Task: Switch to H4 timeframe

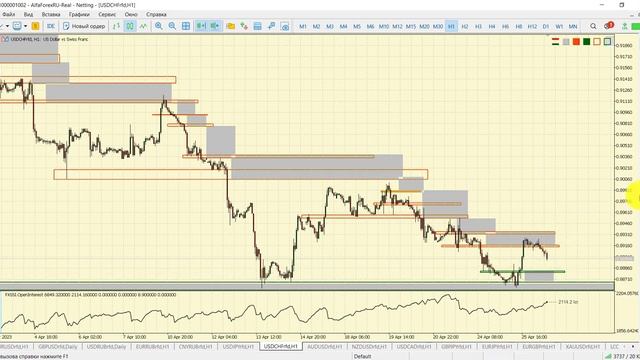Action: [x=491, y=26]
